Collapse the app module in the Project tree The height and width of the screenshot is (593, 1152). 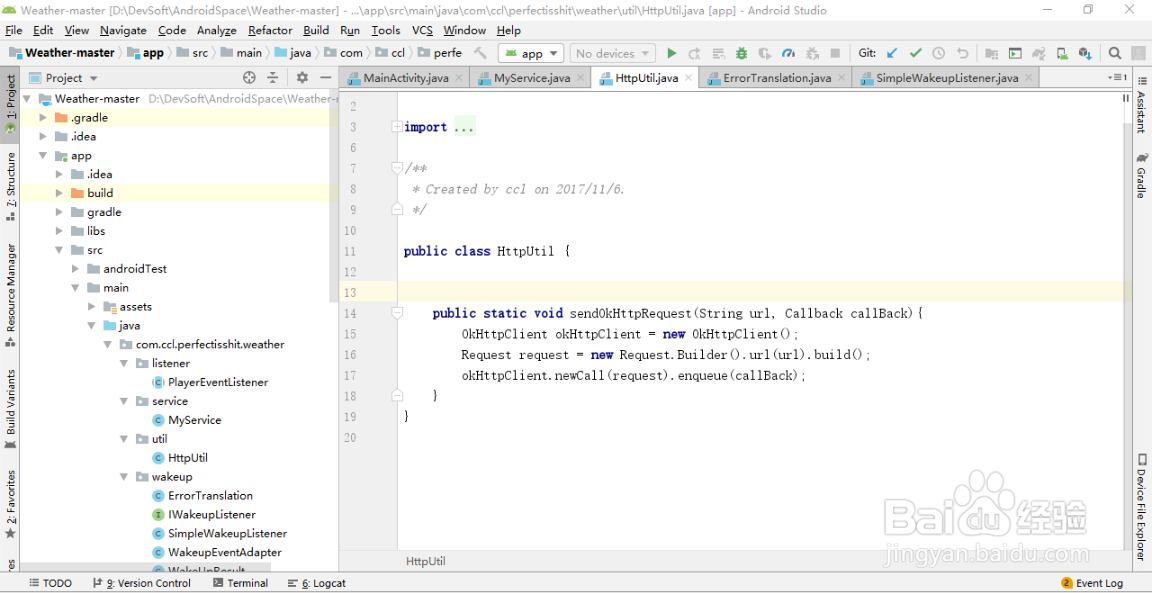[42, 155]
